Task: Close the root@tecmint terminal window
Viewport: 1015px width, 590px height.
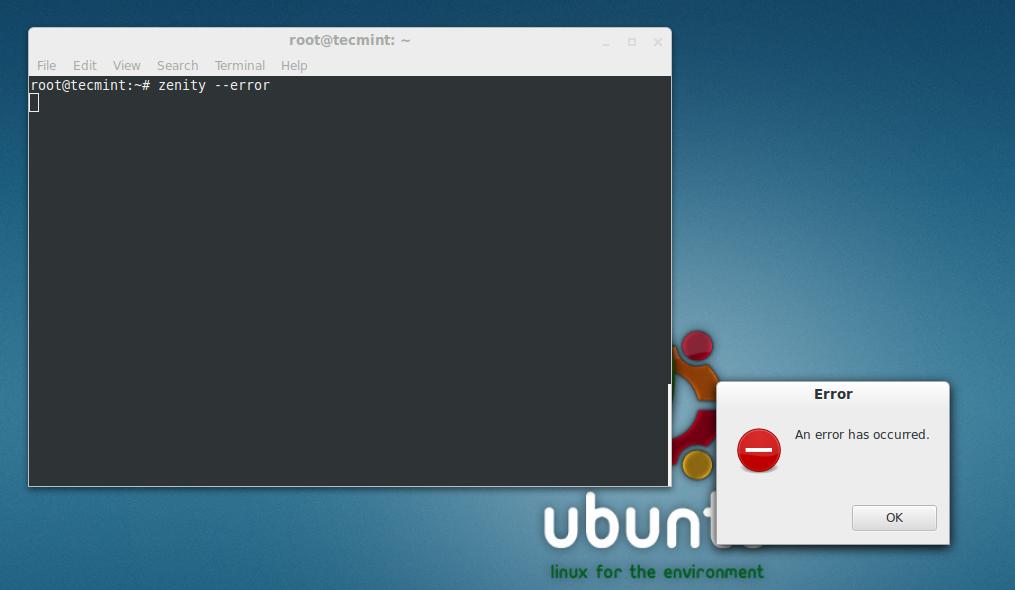Action: (x=657, y=42)
